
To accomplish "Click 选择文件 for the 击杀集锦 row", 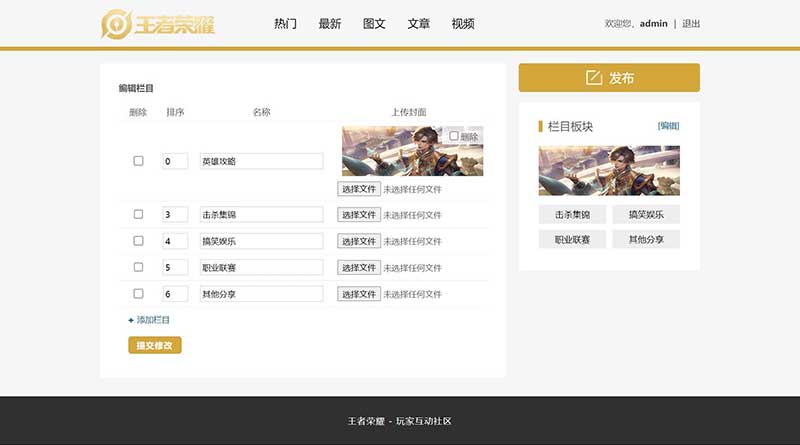I will point(358,214).
